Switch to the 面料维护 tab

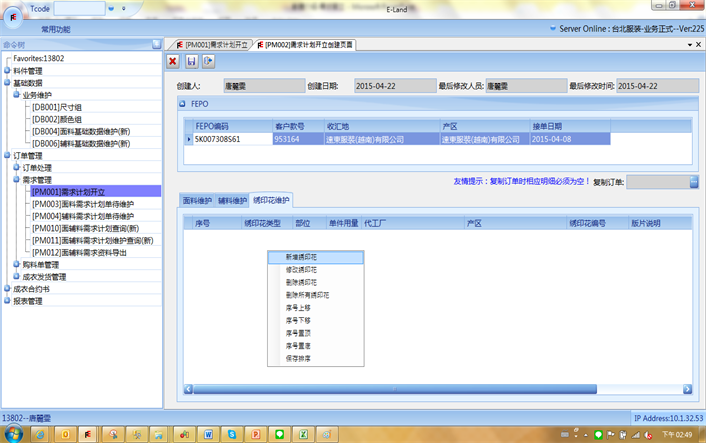196,201
